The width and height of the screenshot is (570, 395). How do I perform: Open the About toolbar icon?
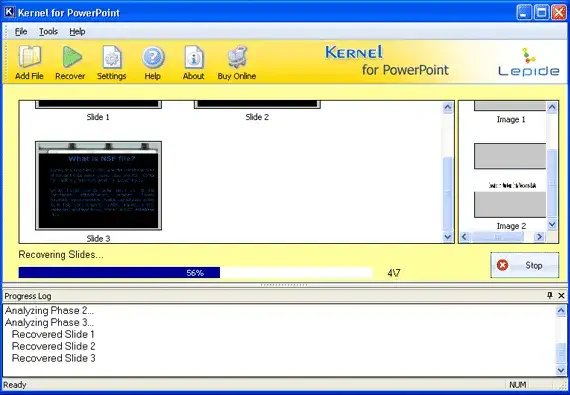coord(193,62)
